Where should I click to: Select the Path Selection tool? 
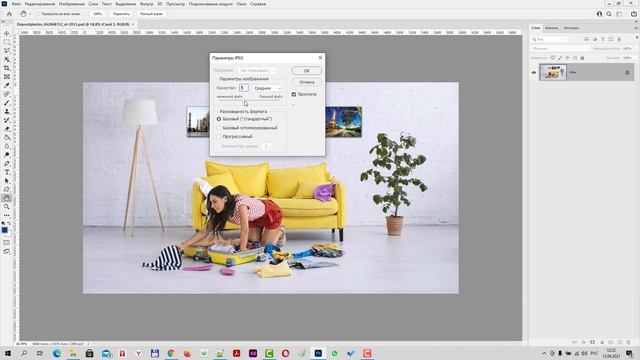7,181
